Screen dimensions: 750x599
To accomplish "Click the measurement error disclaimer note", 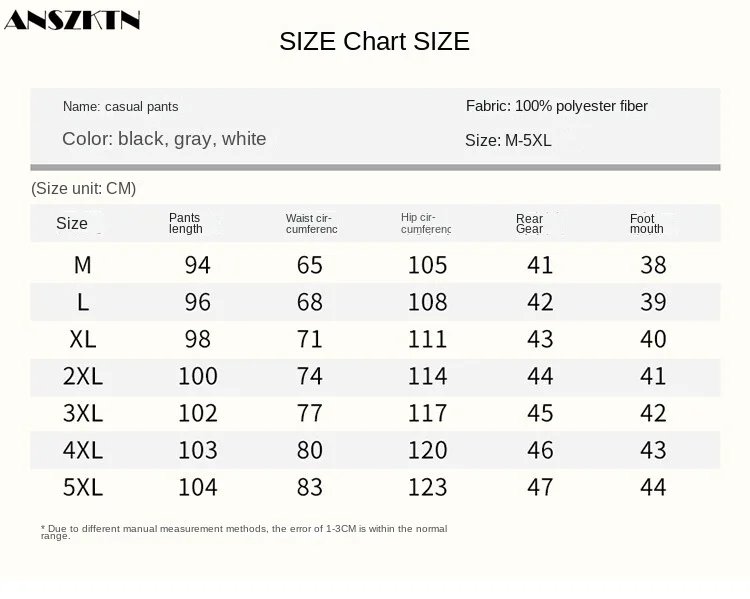I will (244, 532).
